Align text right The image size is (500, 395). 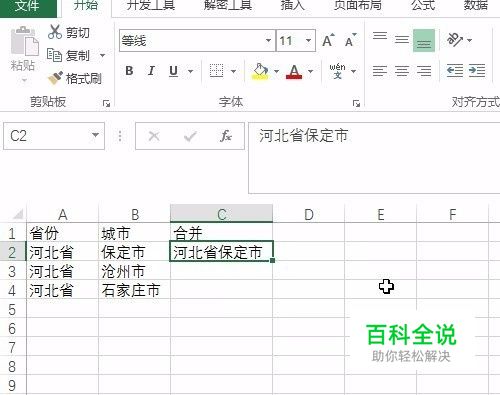pyautogui.click(x=424, y=71)
